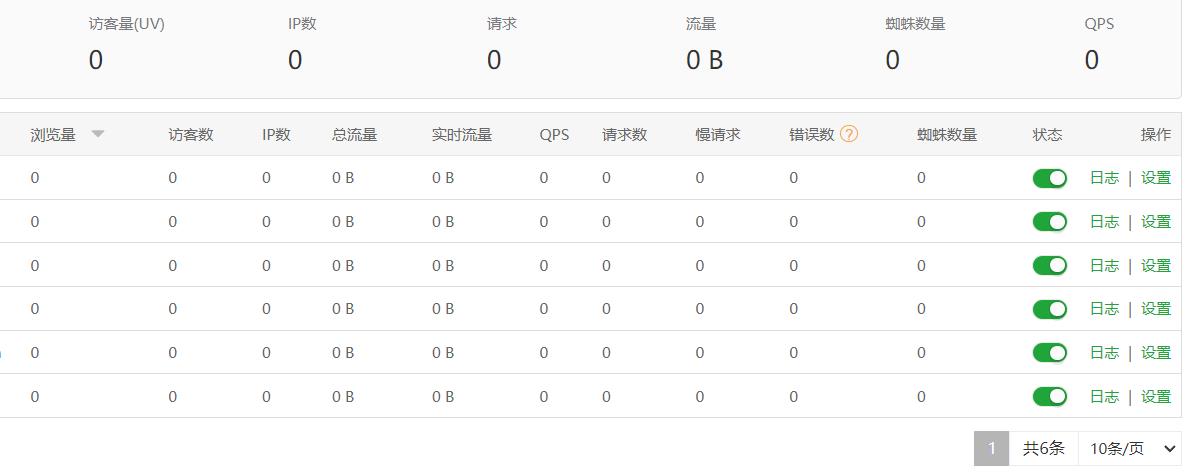Toggle the fifth row status switch

(x=1050, y=352)
